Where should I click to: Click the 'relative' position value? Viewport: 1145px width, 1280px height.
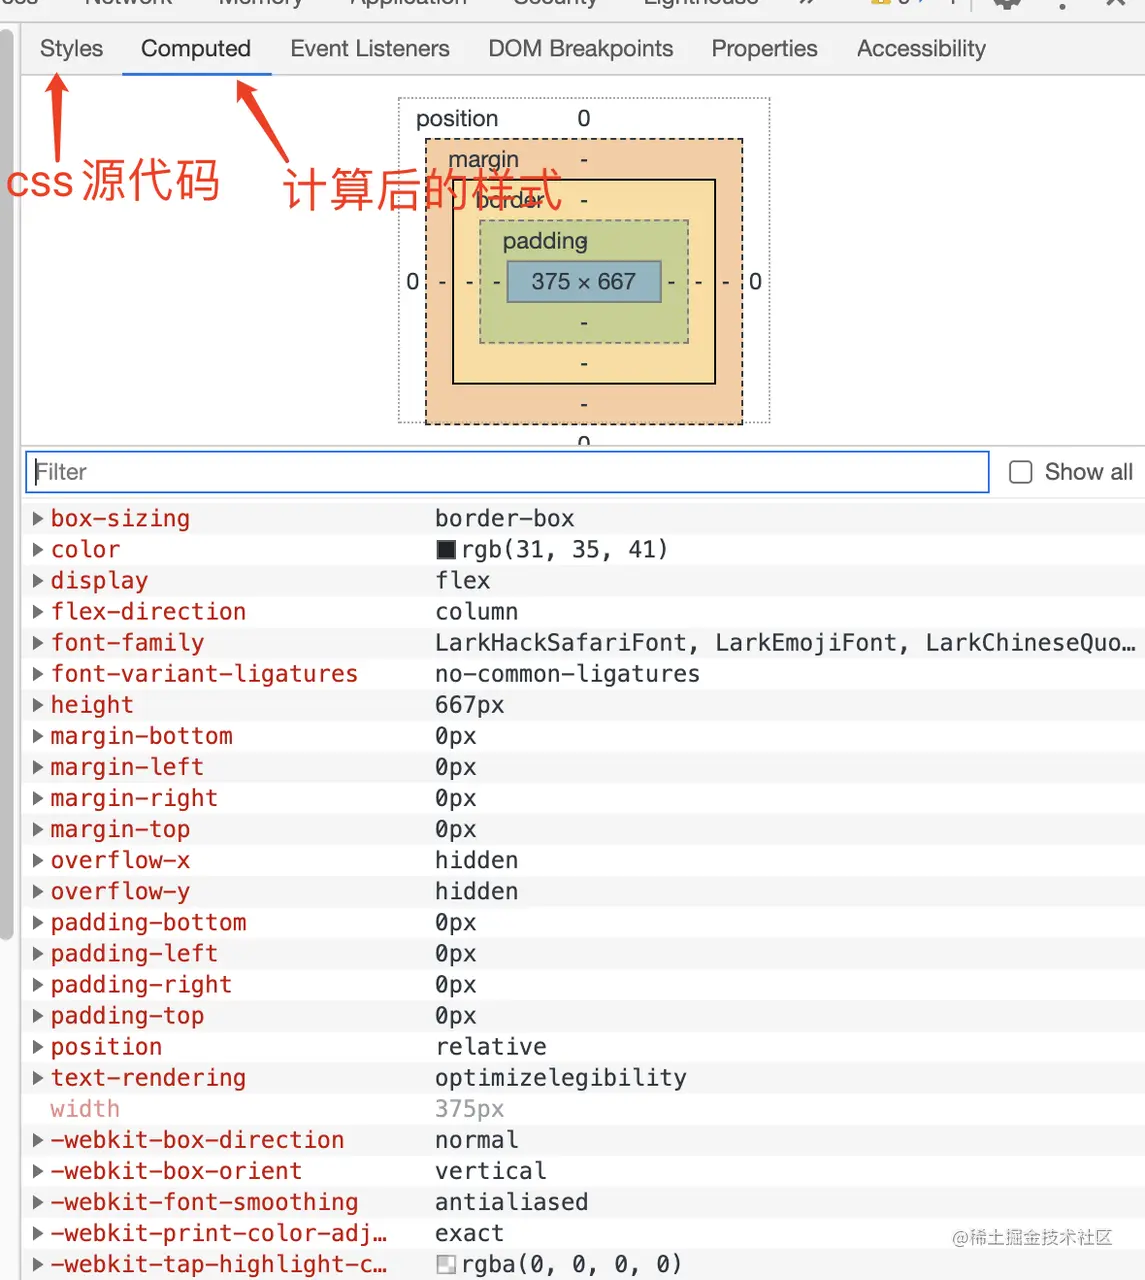coord(491,1047)
